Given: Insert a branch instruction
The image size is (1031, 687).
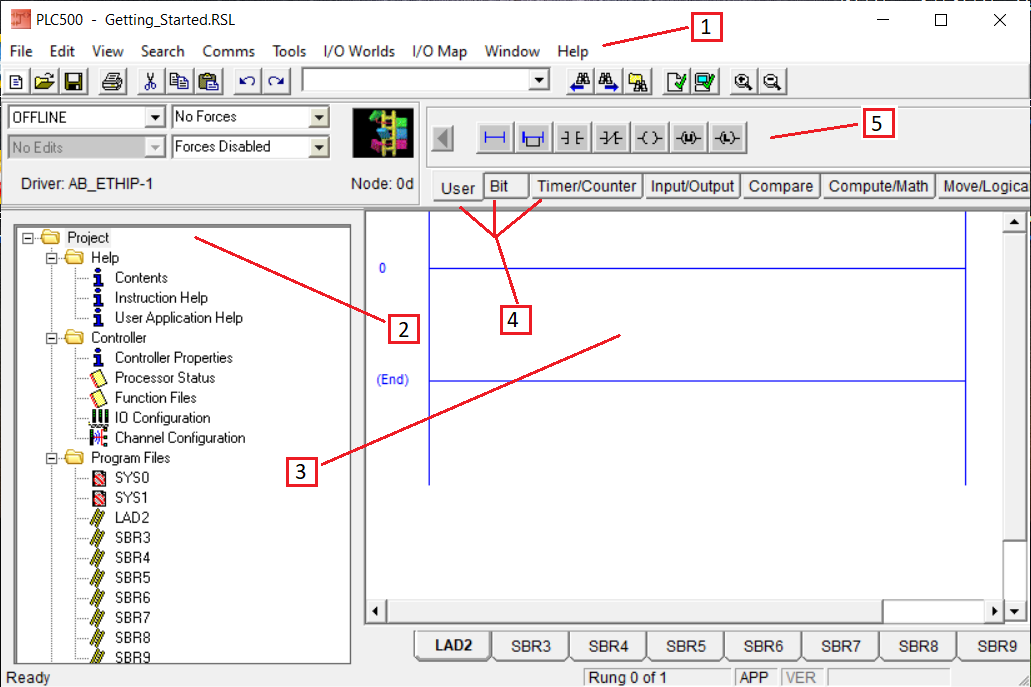Looking at the screenshot, I should click(x=533, y=138).
